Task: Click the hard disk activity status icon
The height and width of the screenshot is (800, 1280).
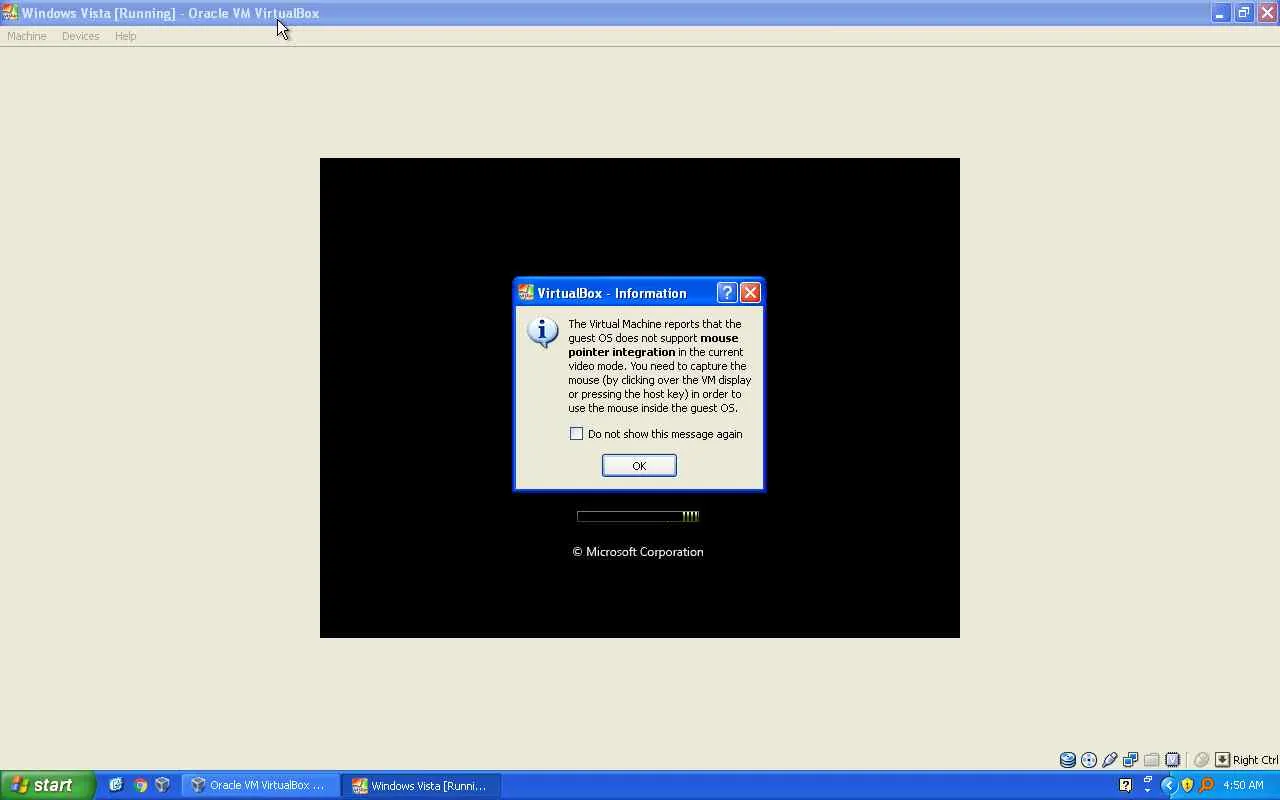Action: click(1068, 760)
